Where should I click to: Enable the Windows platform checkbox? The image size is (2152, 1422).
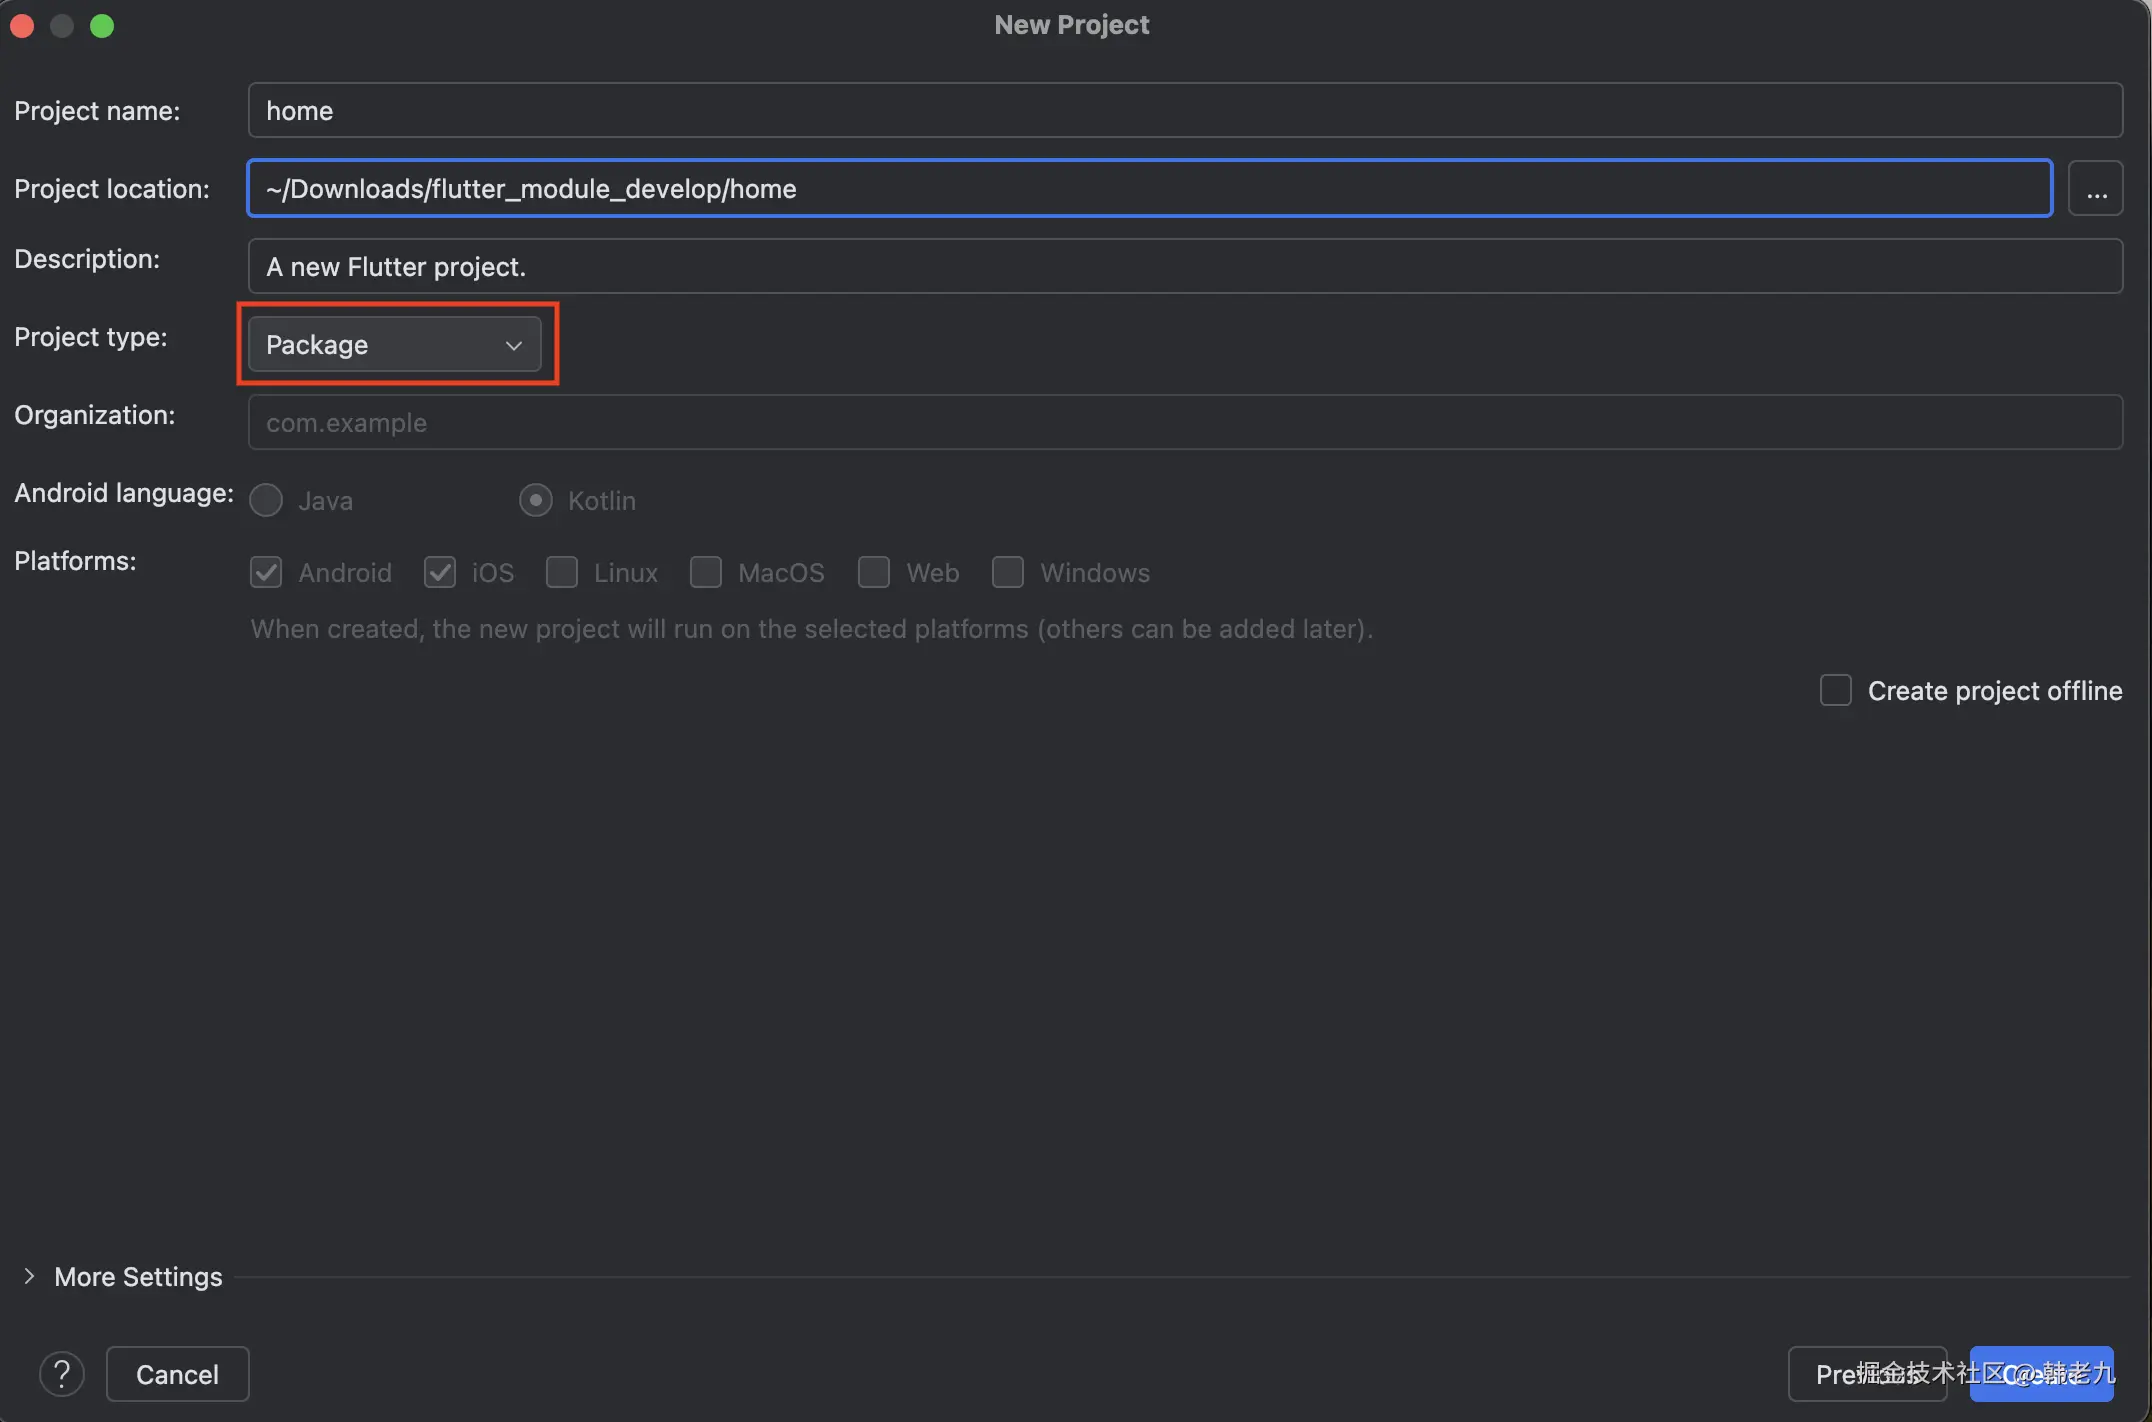tap(1008, 573)
